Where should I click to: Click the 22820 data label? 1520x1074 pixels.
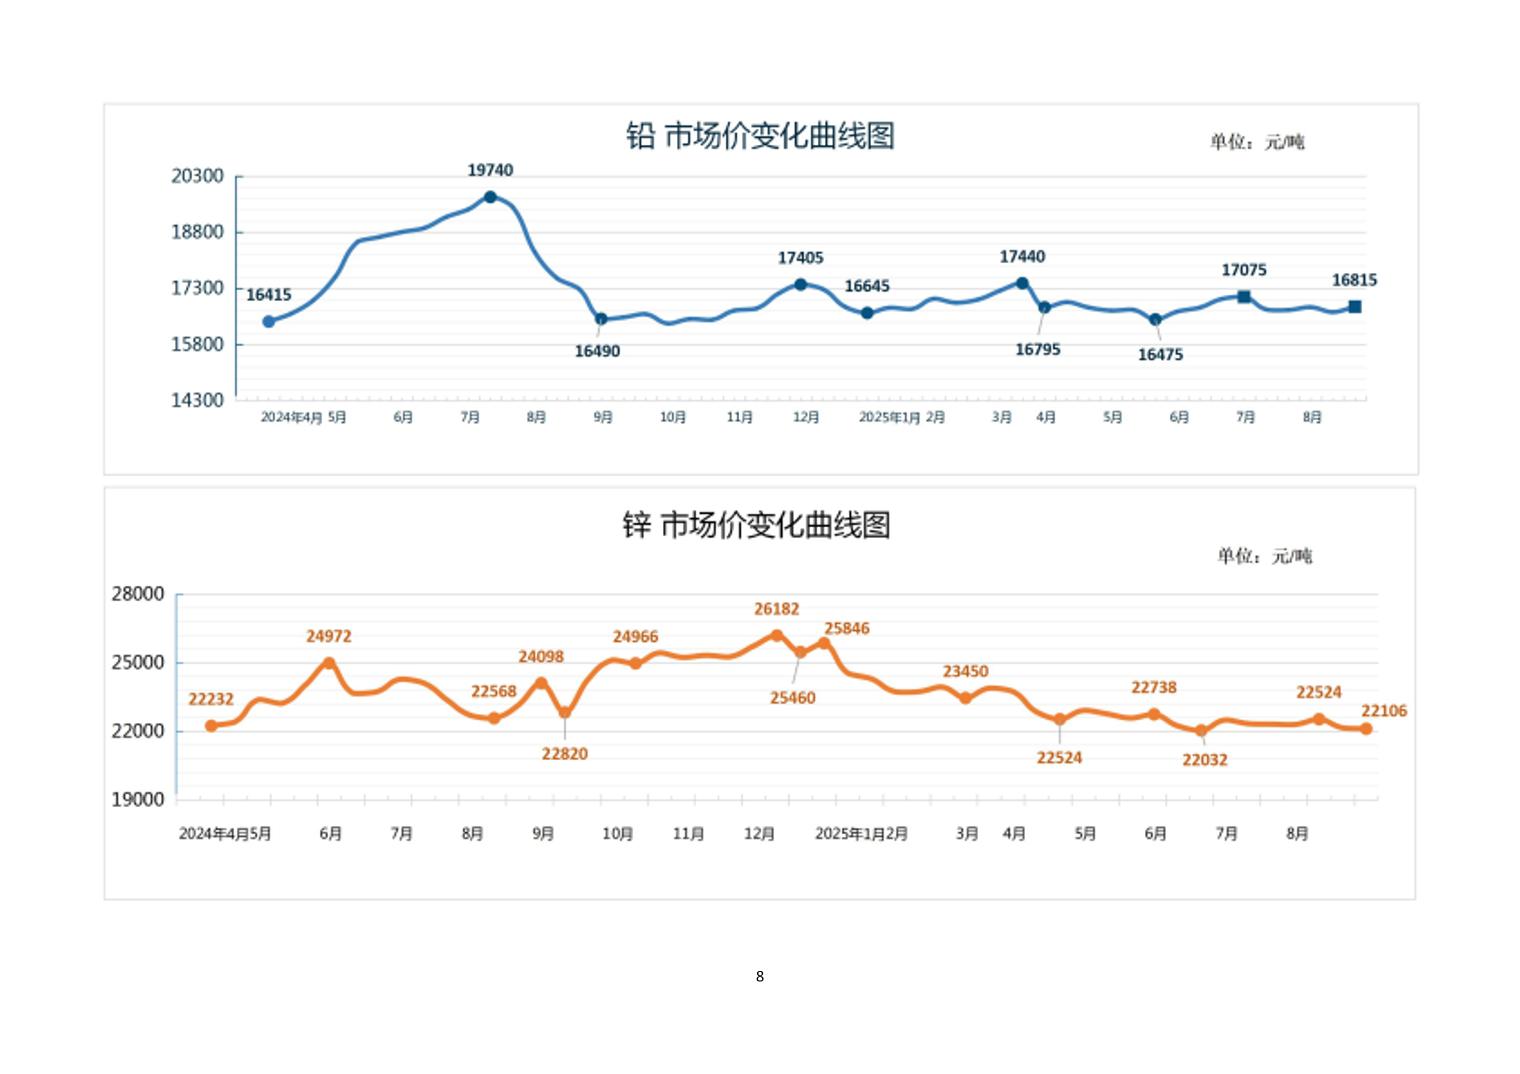565,754
